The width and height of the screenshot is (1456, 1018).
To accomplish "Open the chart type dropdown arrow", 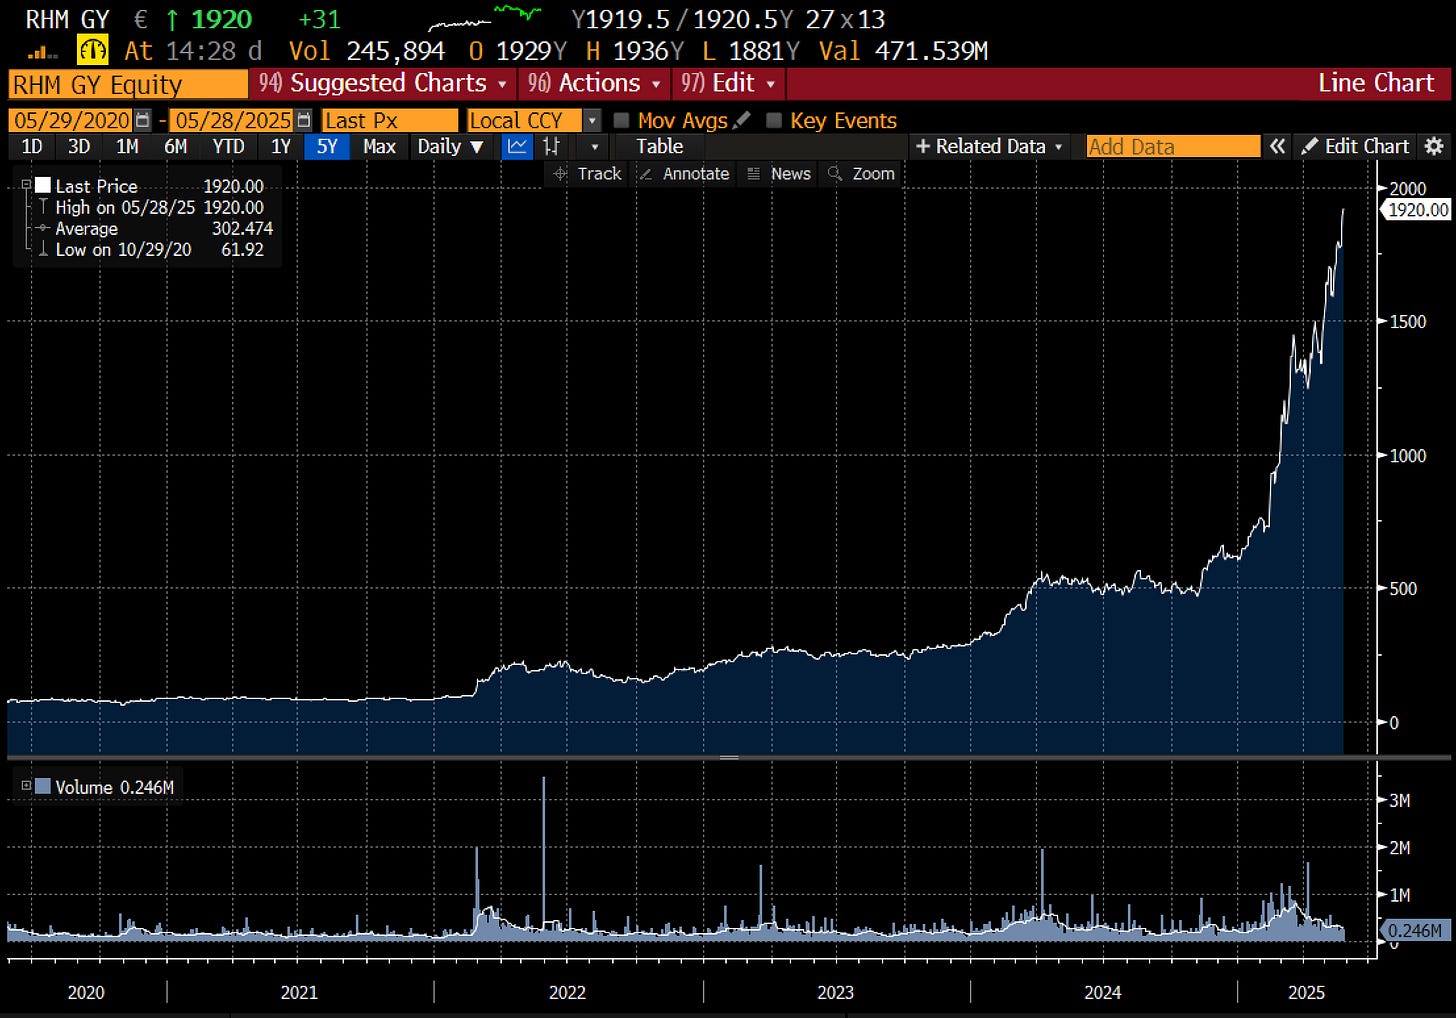I will pyautogui.click(x=595, y=146).
